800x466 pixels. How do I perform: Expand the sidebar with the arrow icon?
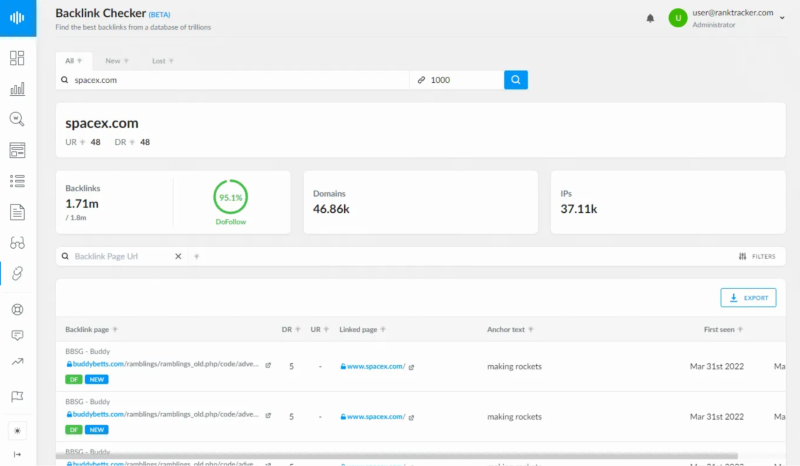tap(17, 454)
